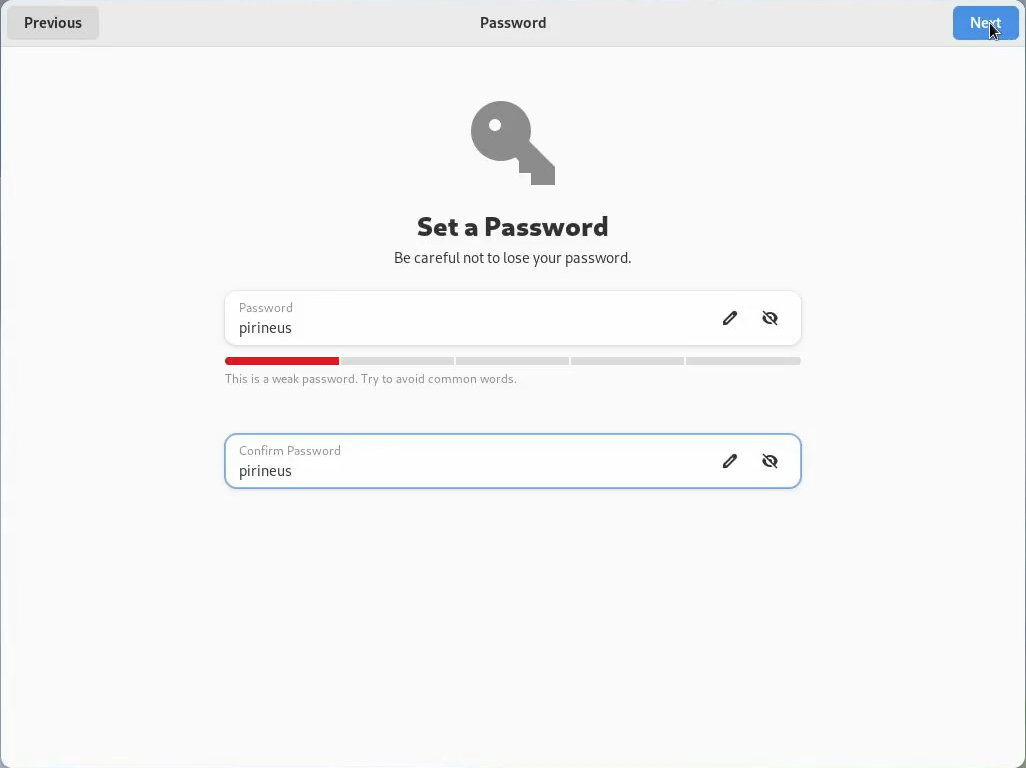Click the red password strength segment
Screen dimensions: 1026x768
[x=282, y=361]
